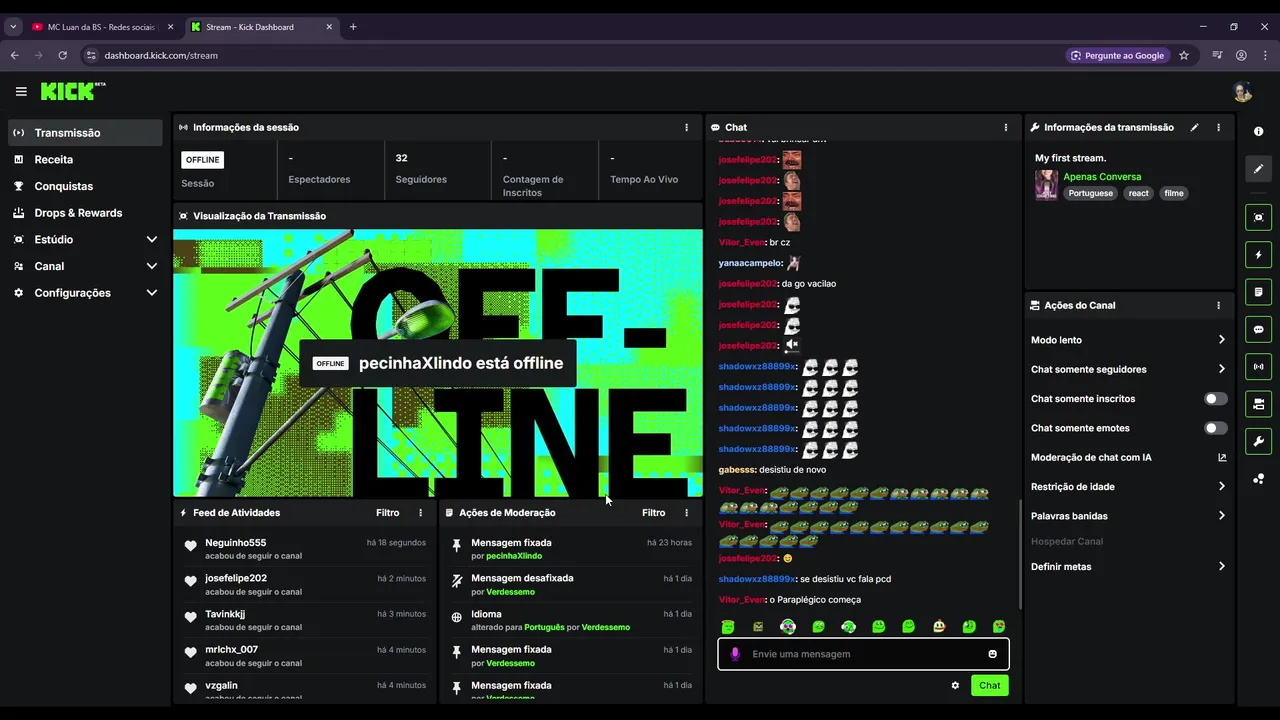This screenshot has height=720, width=1280.
Task: Open the profile avatar menu
Action: click(x=1243, y=92)
